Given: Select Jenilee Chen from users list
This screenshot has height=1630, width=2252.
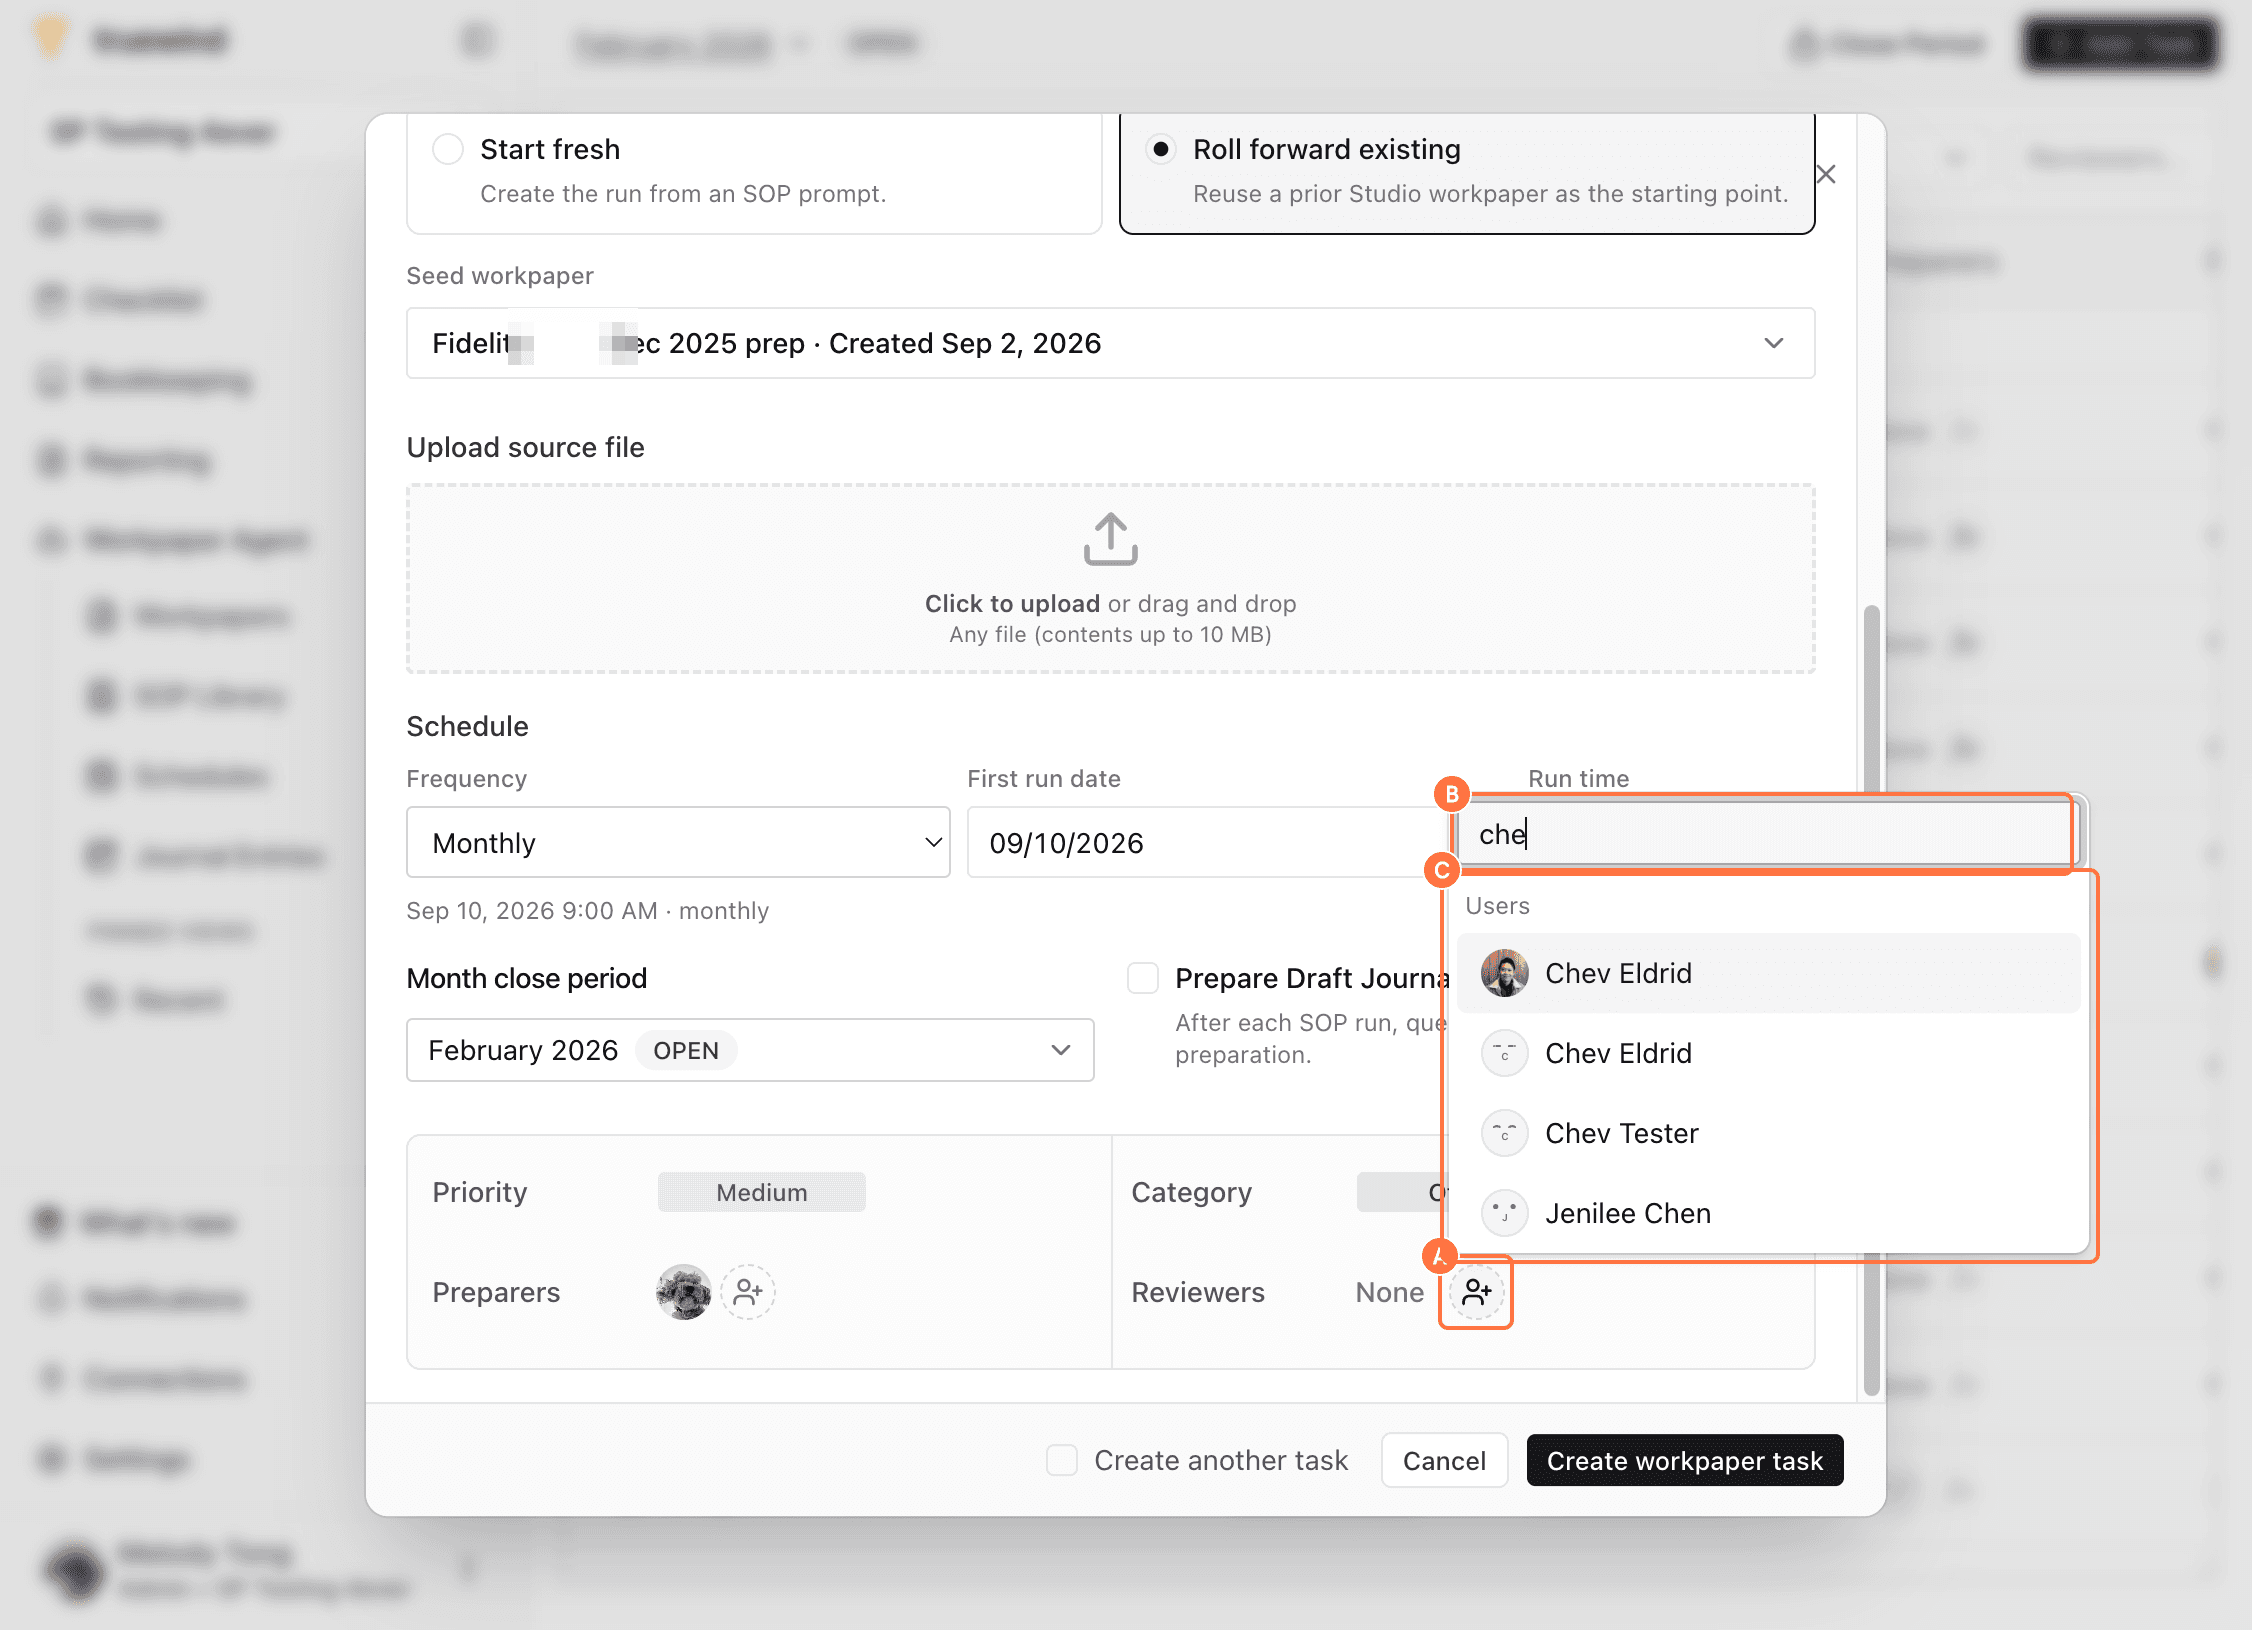Looking at the screenshot, I should [1768, 1213].
